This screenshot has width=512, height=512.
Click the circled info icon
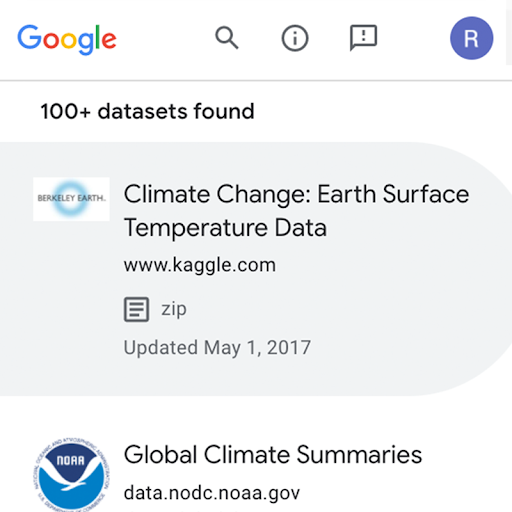(x=295, y=38)
